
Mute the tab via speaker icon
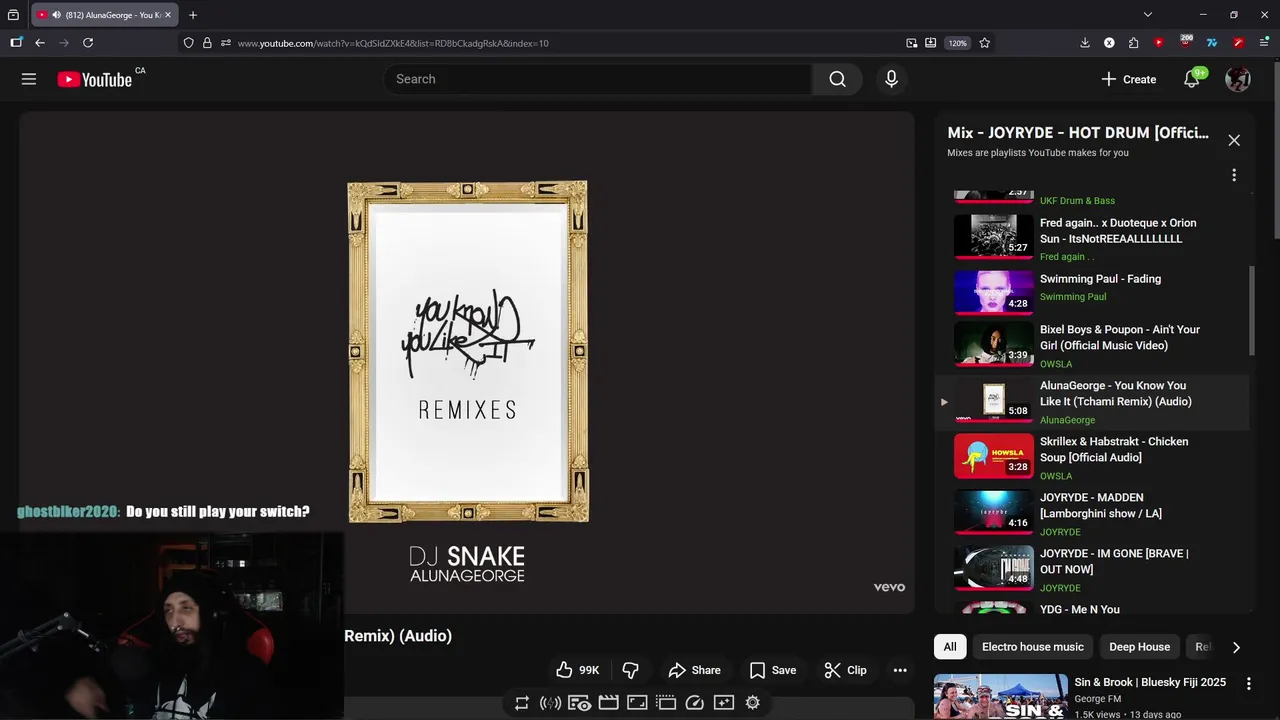[55, 15]
